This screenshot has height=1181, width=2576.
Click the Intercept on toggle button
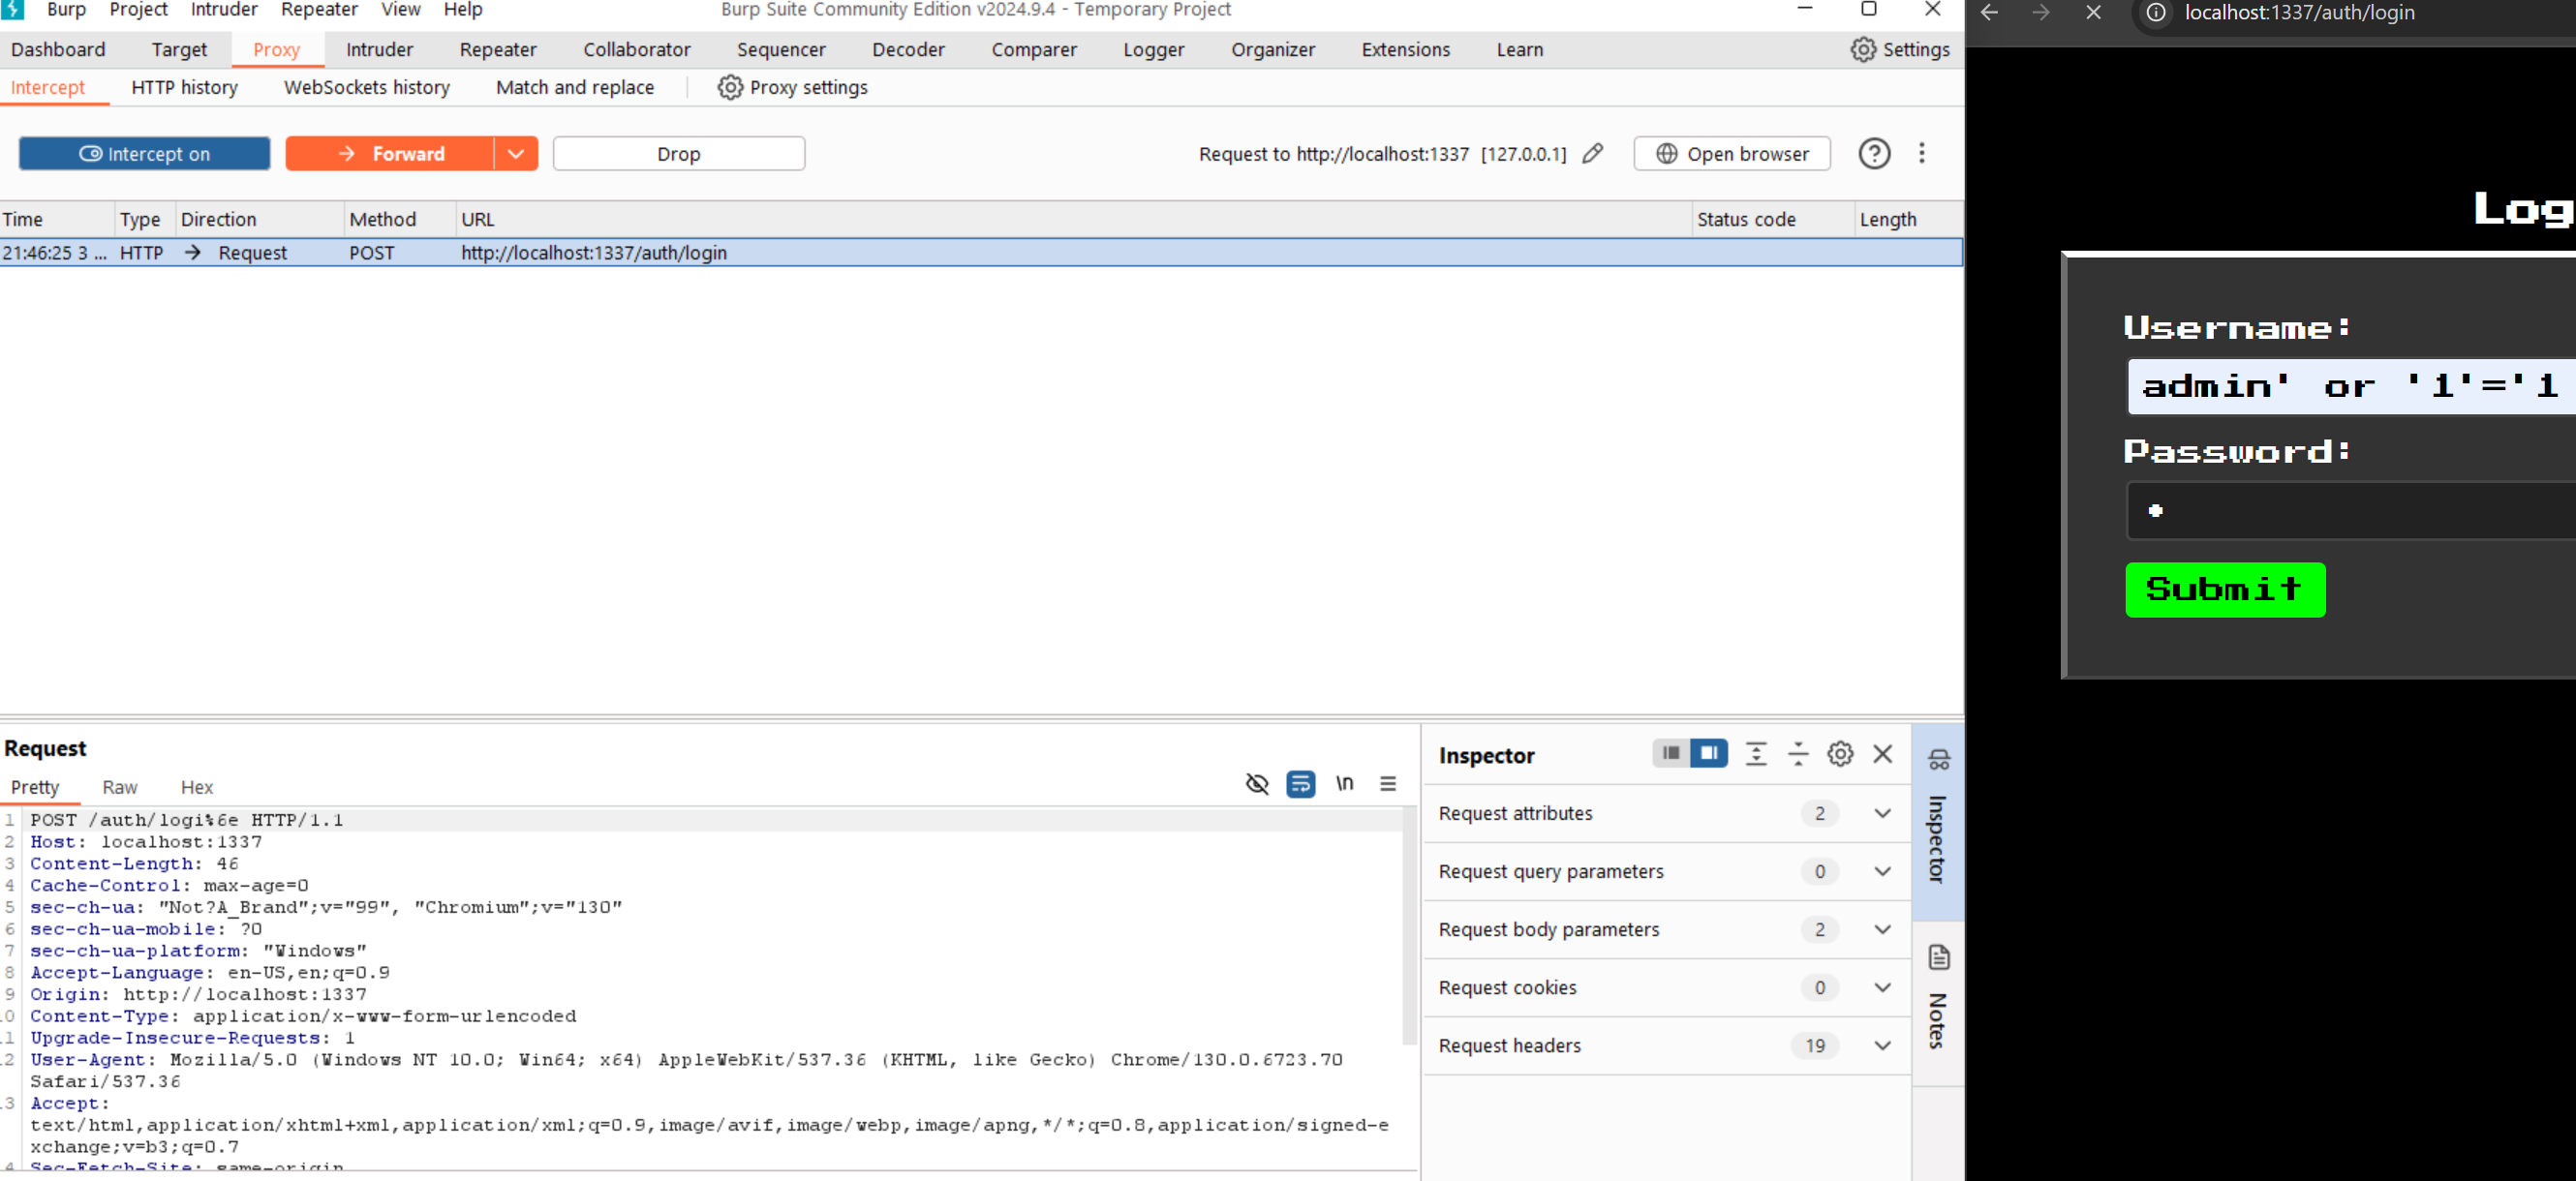(x=146, y=153)
